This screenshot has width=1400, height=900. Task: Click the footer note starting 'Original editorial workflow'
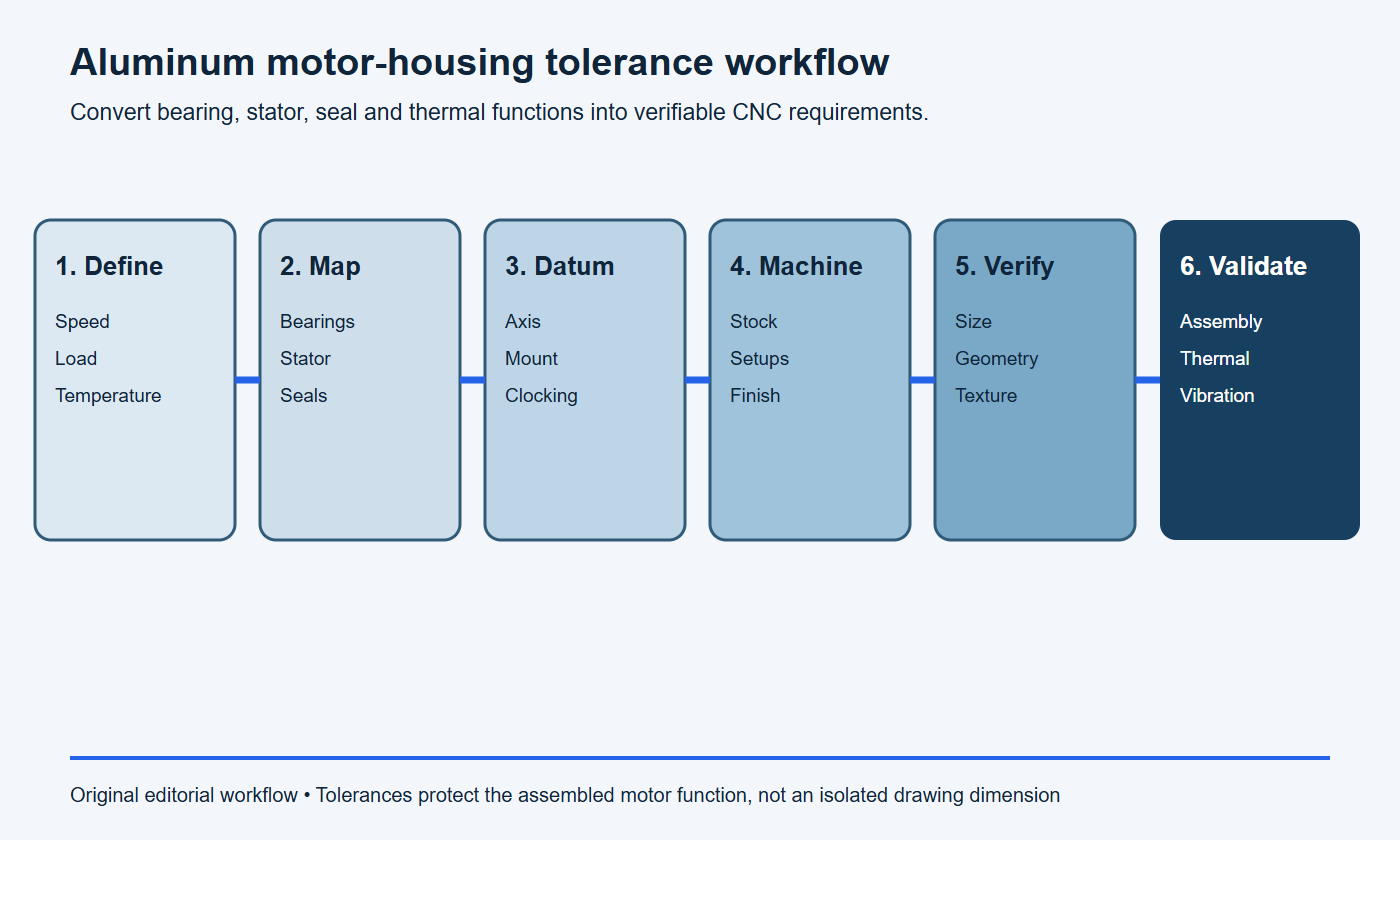pyautogui.click(x=565, y=795)
